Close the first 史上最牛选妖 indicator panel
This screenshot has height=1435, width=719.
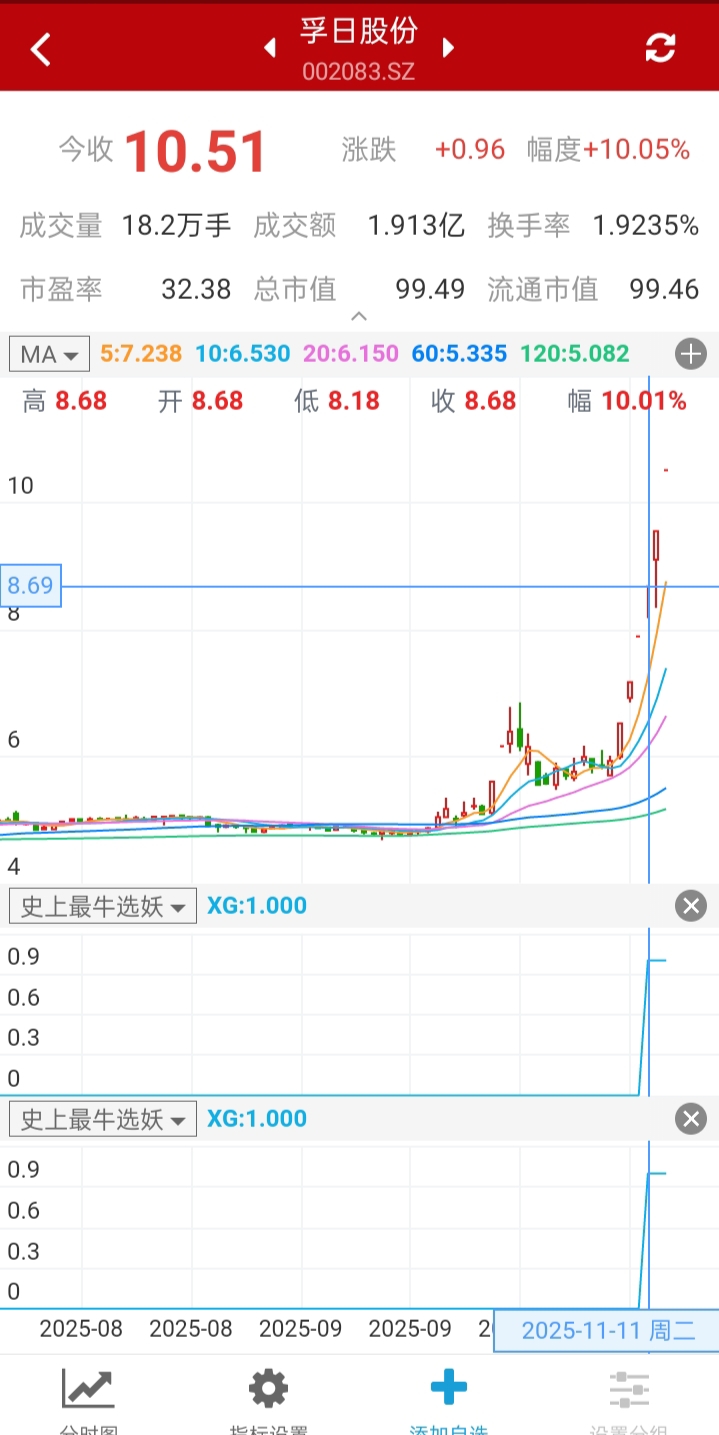[x=690, y=906]
